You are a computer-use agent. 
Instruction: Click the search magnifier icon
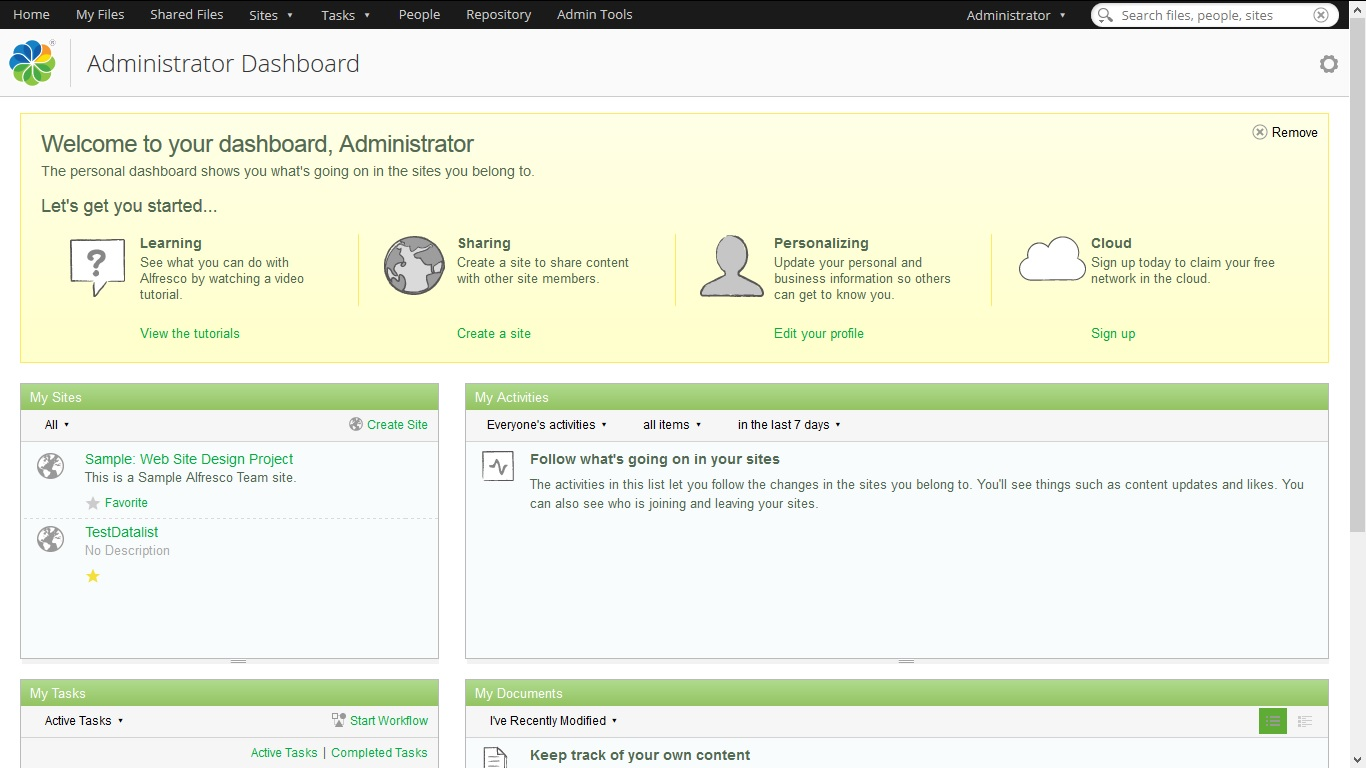click(x=1105, y=15)
